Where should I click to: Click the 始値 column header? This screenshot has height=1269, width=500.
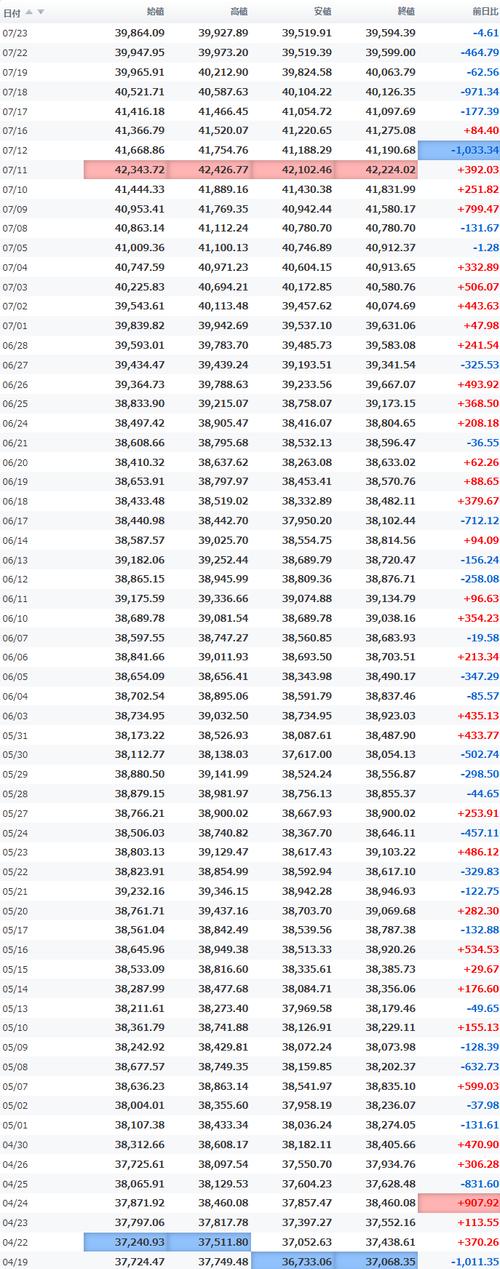click(x=155, y=12)
